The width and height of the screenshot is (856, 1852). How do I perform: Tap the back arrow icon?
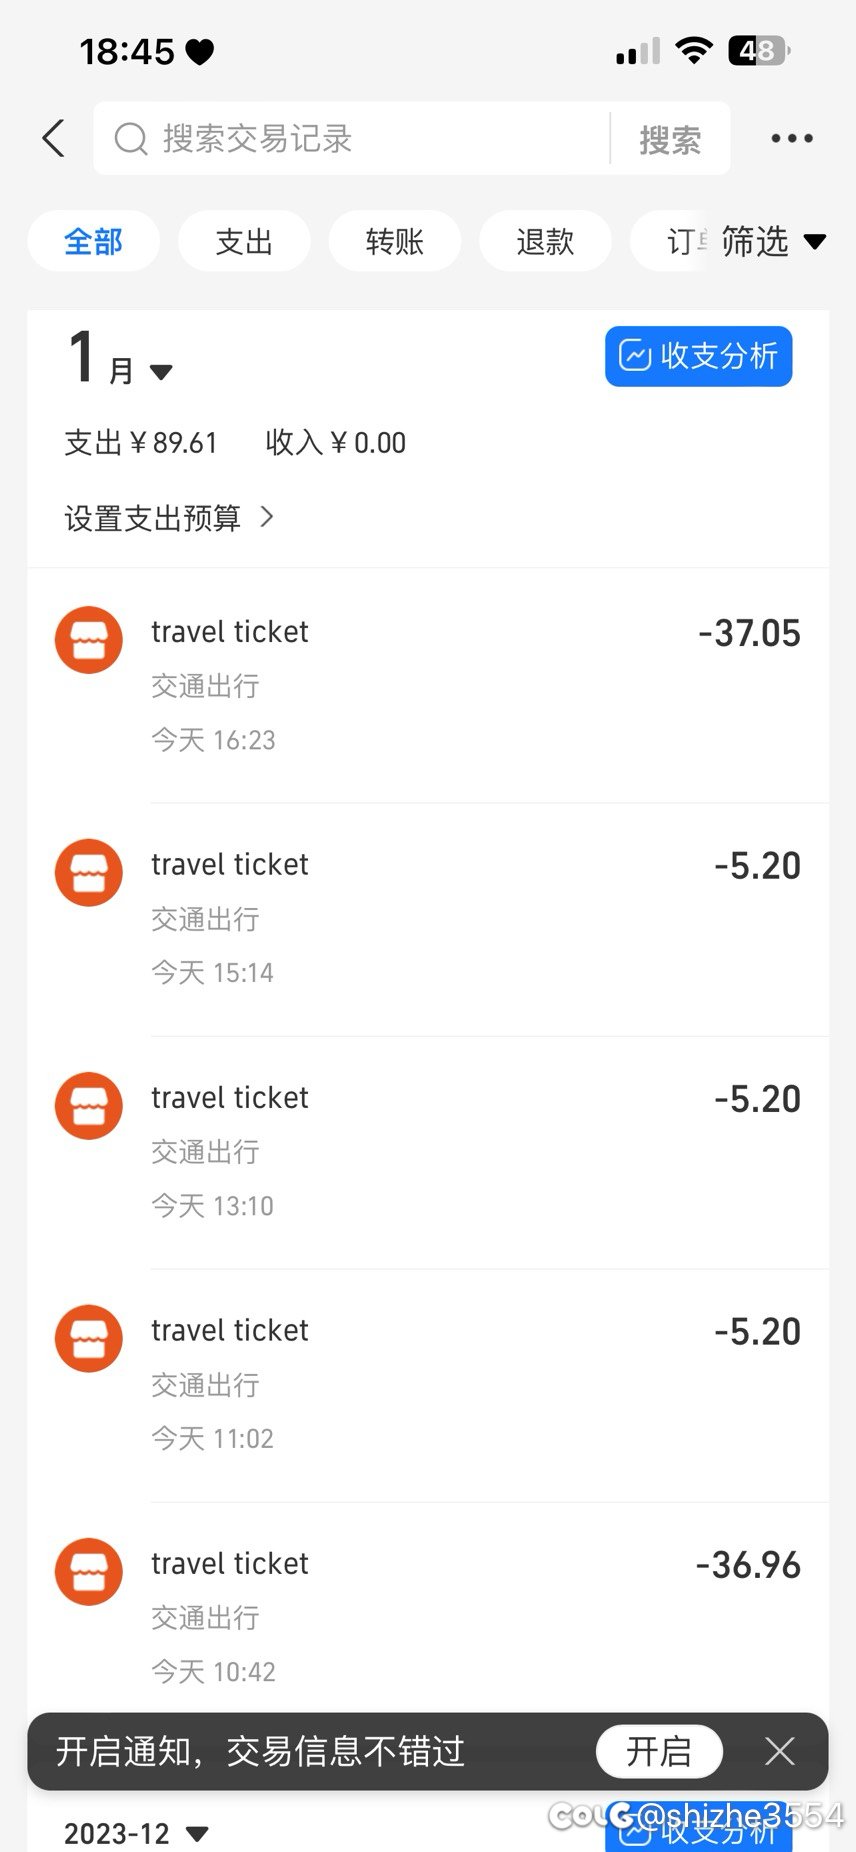tap(54, 138)
